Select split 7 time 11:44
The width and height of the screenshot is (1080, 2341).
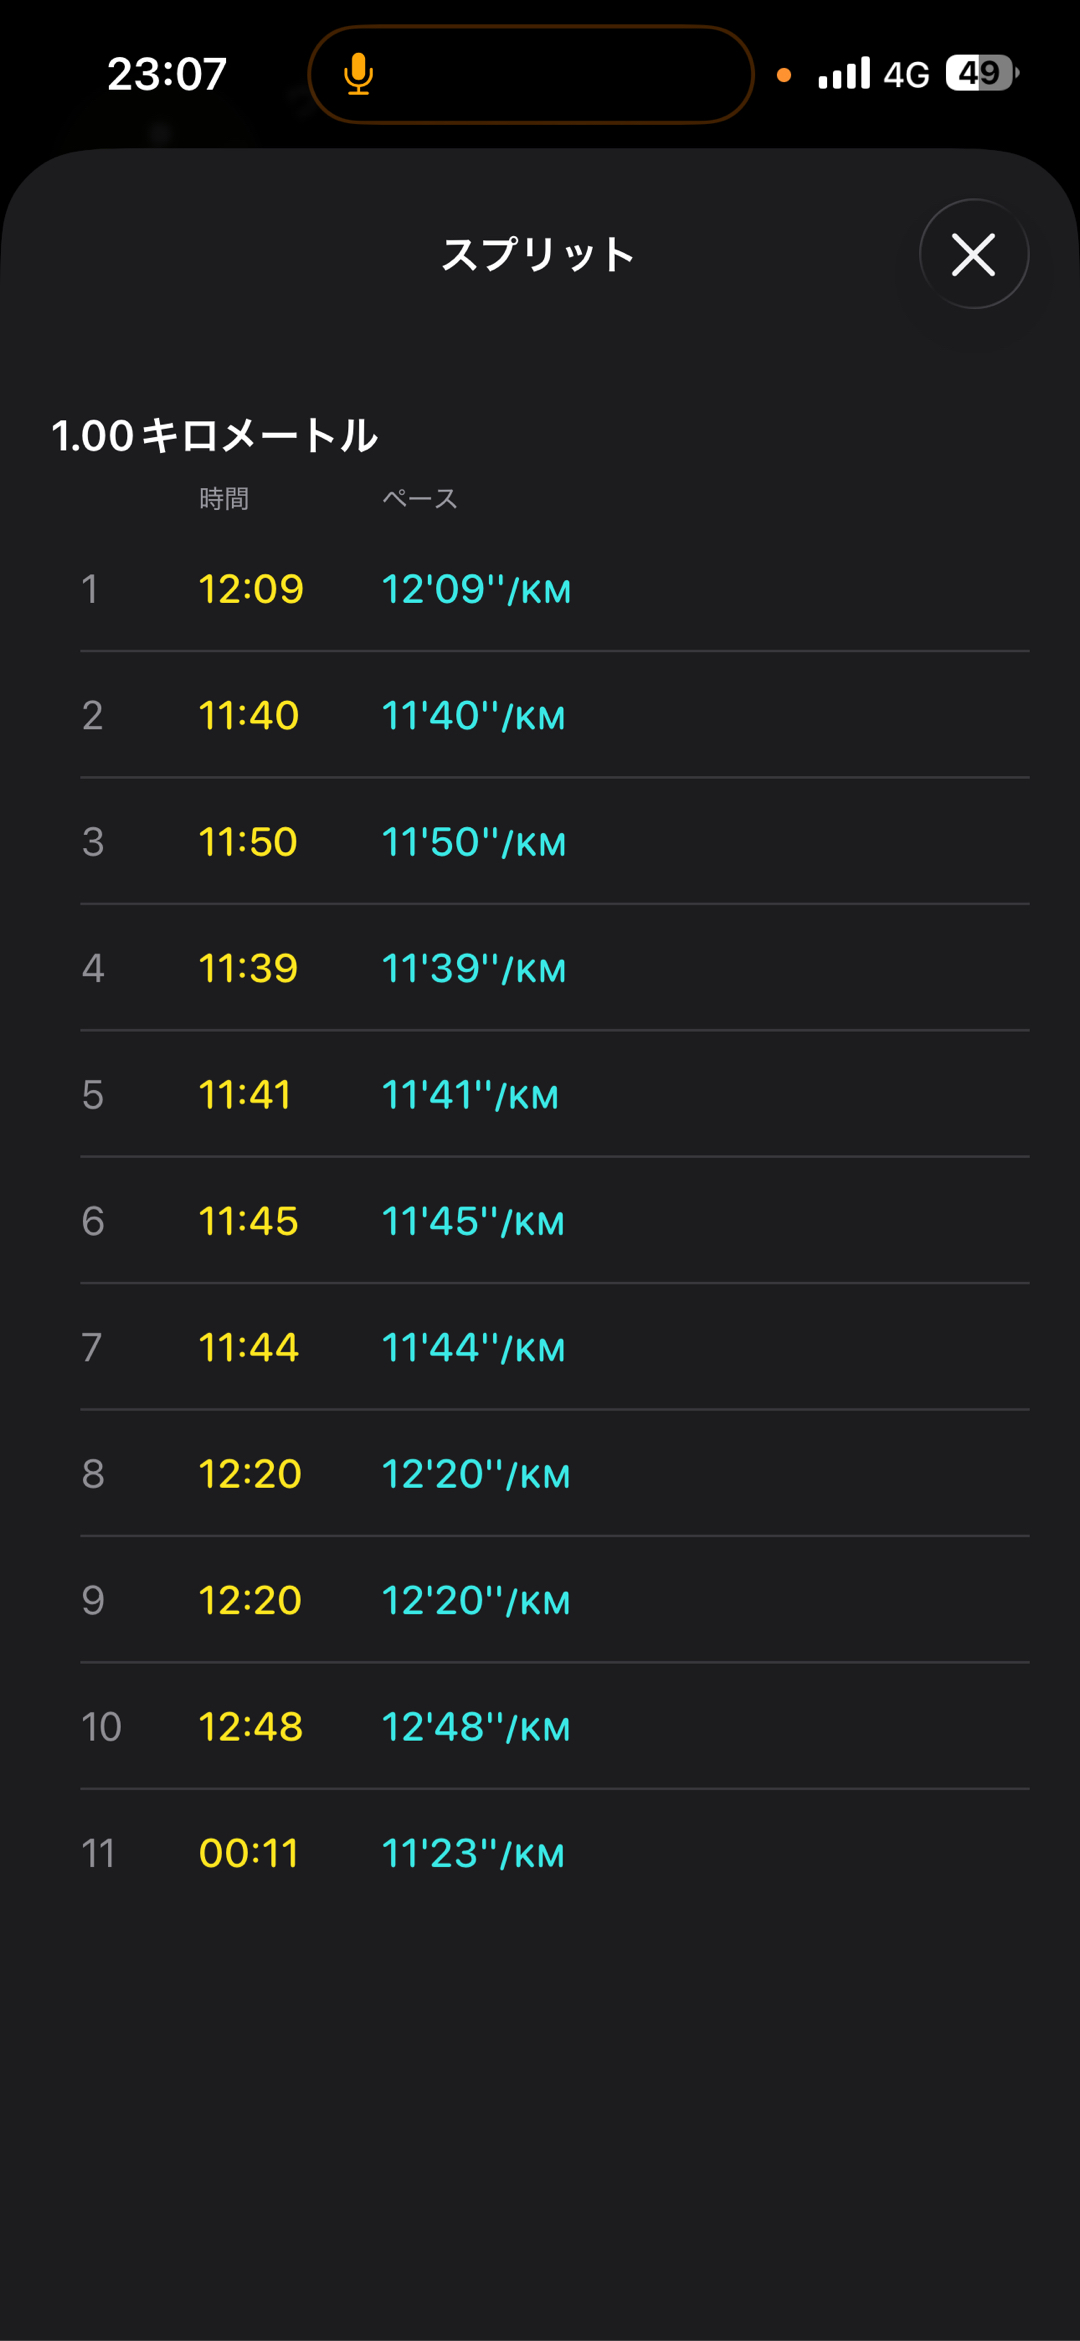(x=249, y=1348)
